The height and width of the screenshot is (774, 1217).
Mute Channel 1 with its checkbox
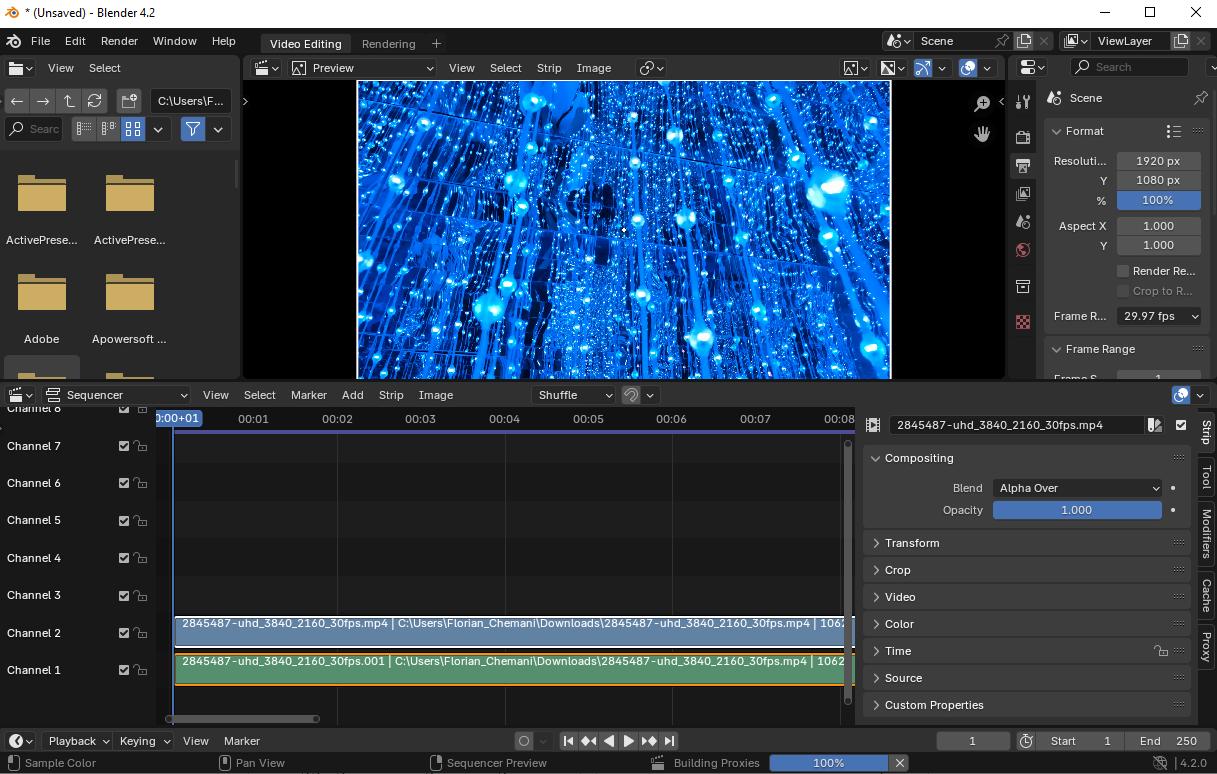(x=124, y=670)
